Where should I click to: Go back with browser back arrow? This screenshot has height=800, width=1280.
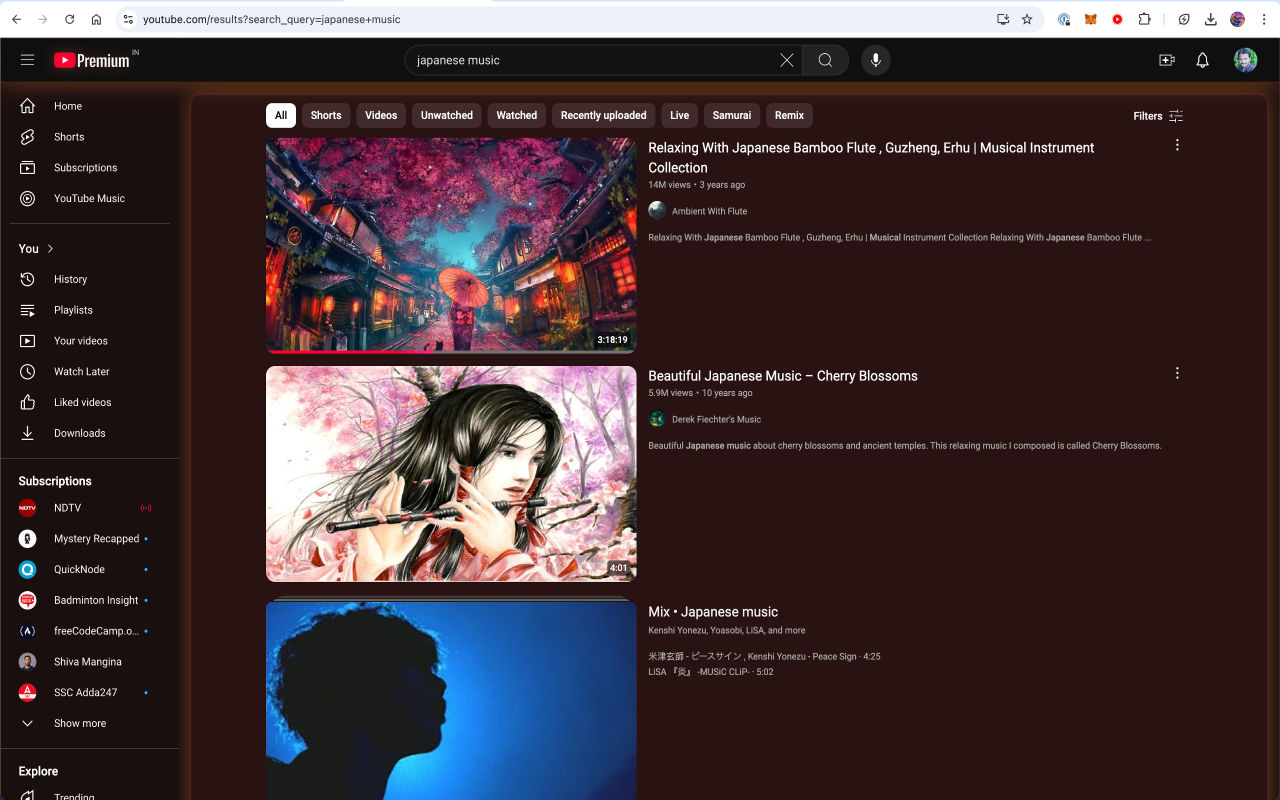tap(16, 19)
